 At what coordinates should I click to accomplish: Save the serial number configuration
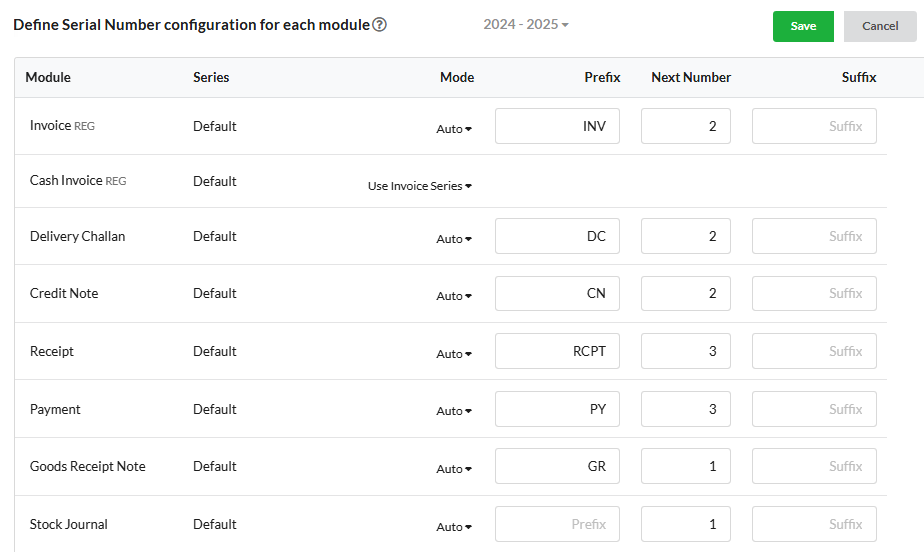click(x=803, y=26)
